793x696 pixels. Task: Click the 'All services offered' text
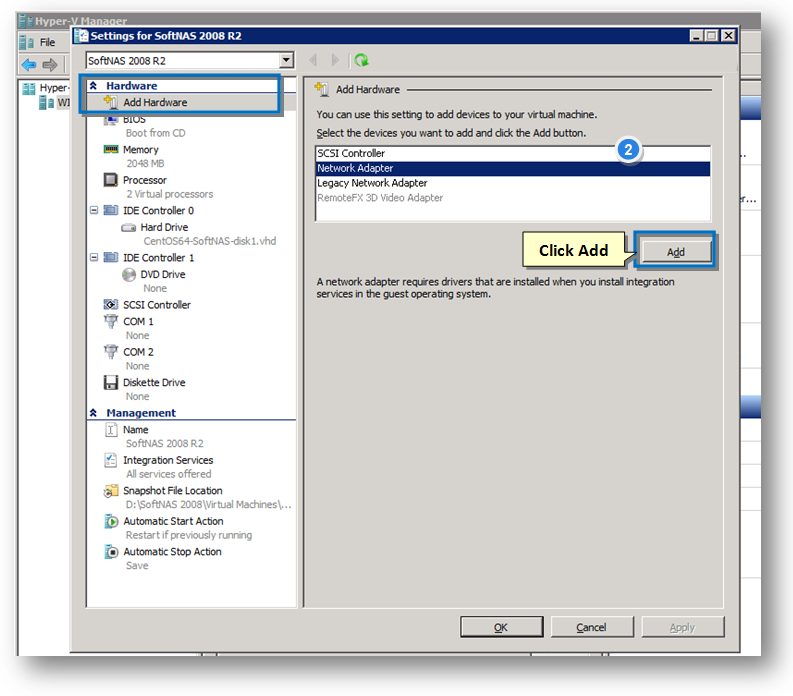[168, 474]
